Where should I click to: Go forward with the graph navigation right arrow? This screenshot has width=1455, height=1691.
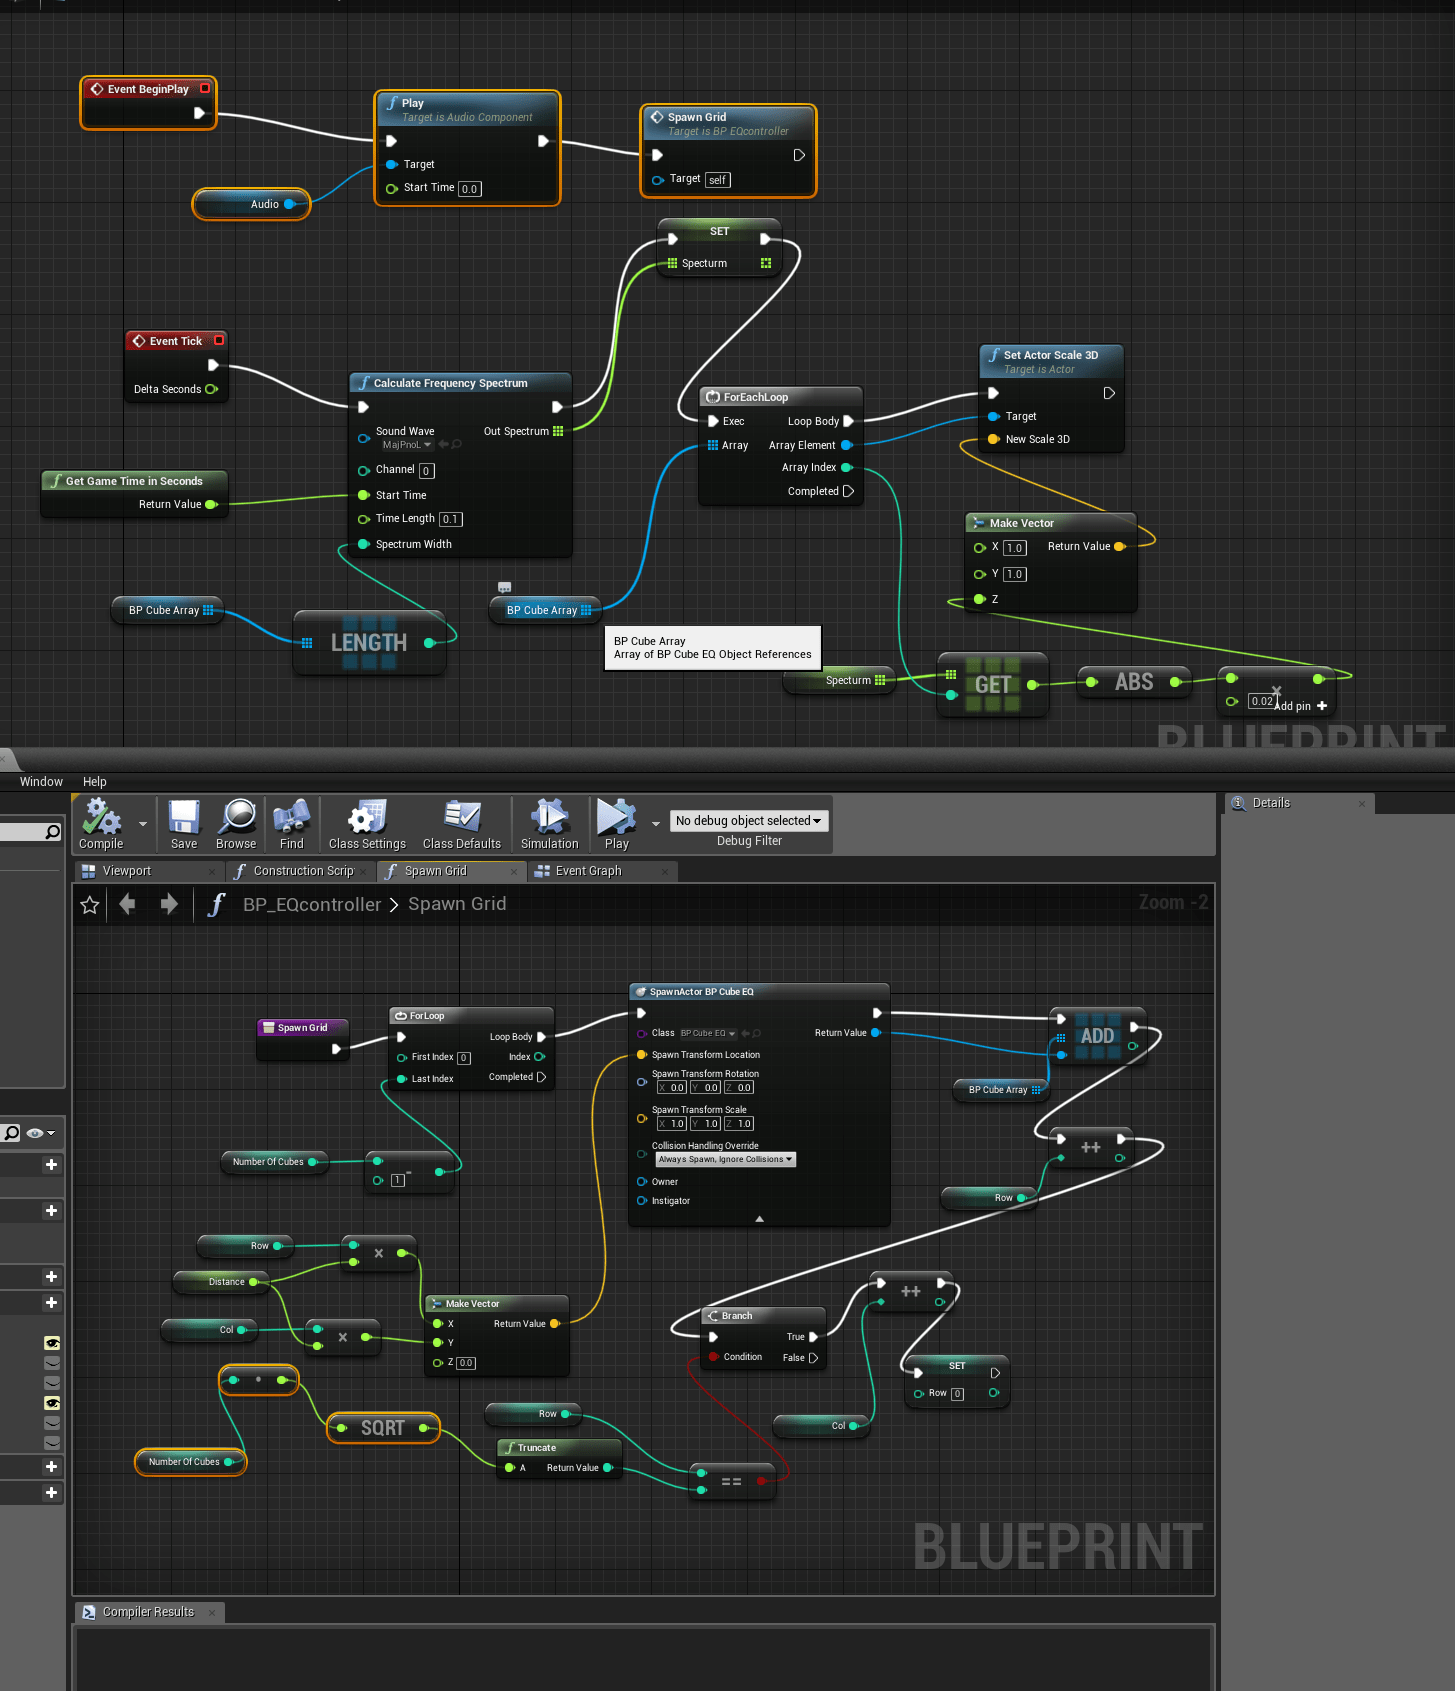coord(169,905)
